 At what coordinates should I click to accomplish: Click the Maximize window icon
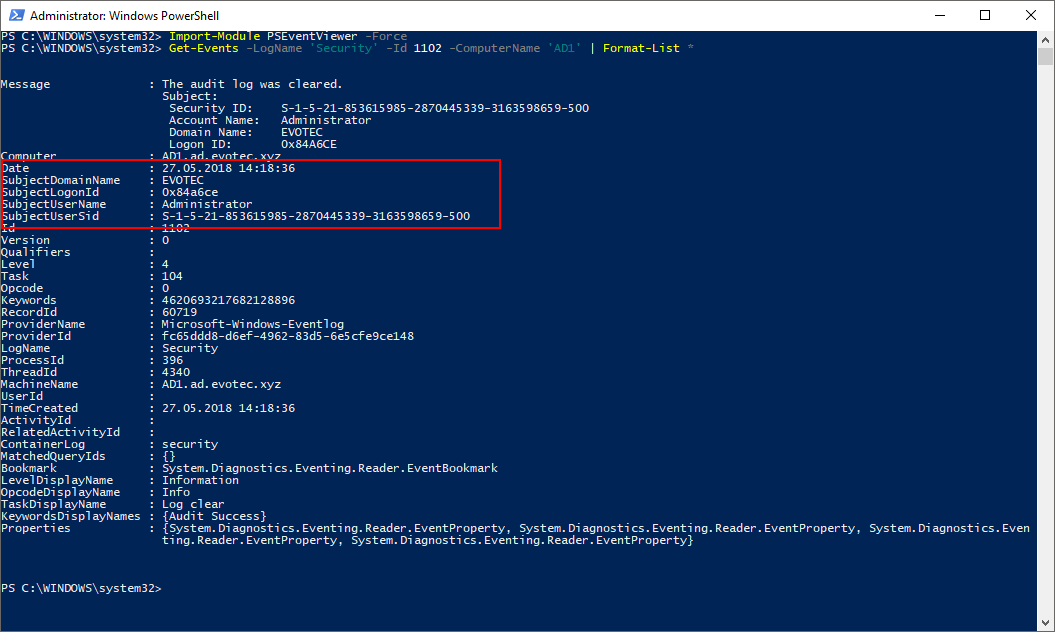click(x=983, y=15)
